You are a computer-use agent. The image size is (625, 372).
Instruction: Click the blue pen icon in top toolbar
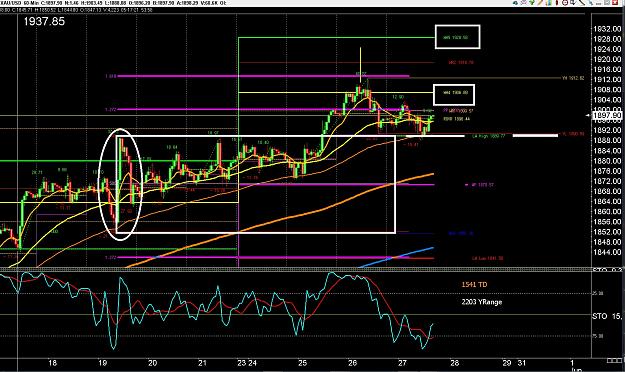[591, 3]
